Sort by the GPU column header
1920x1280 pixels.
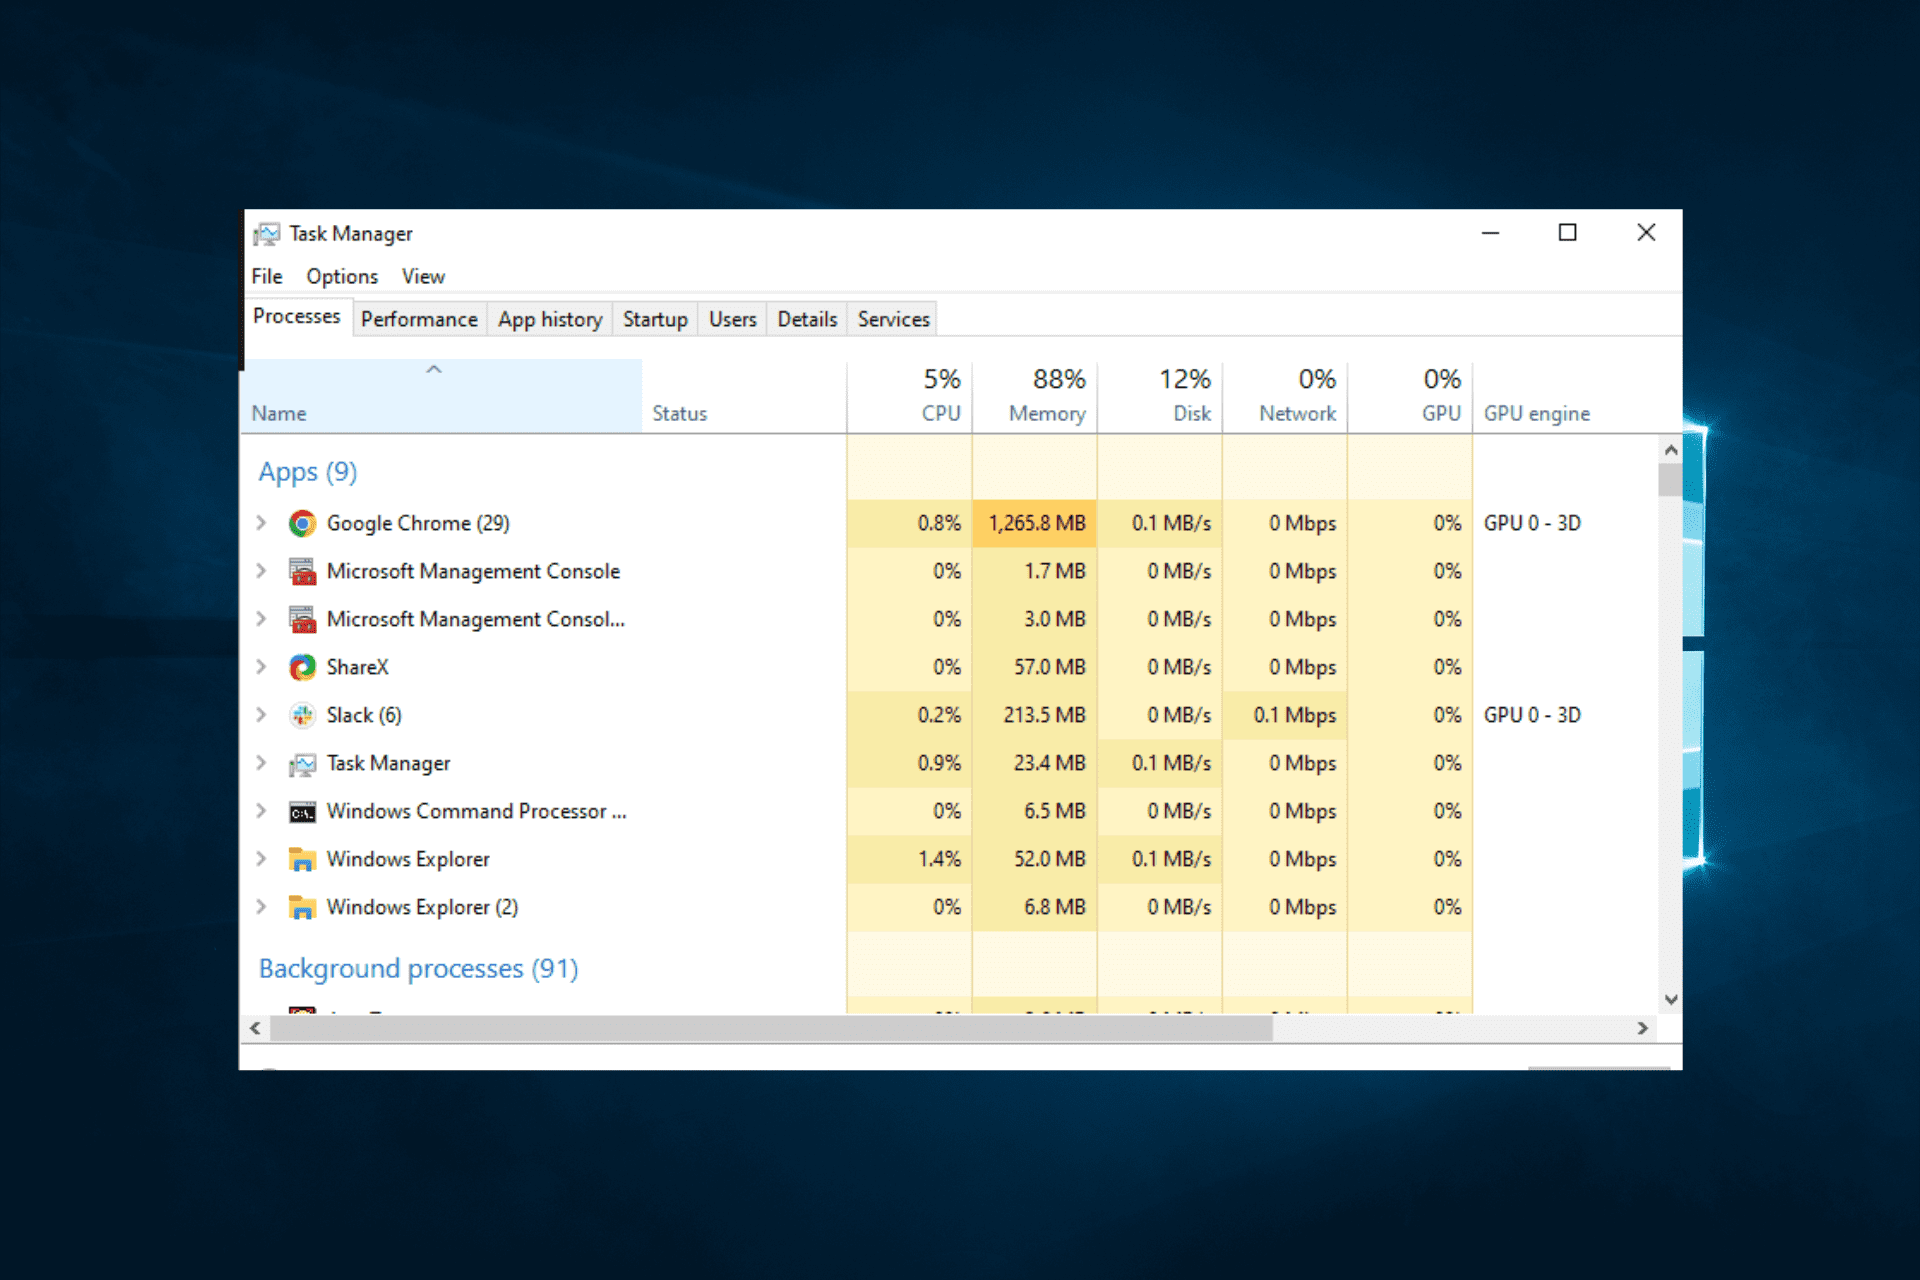(1409, 396)
